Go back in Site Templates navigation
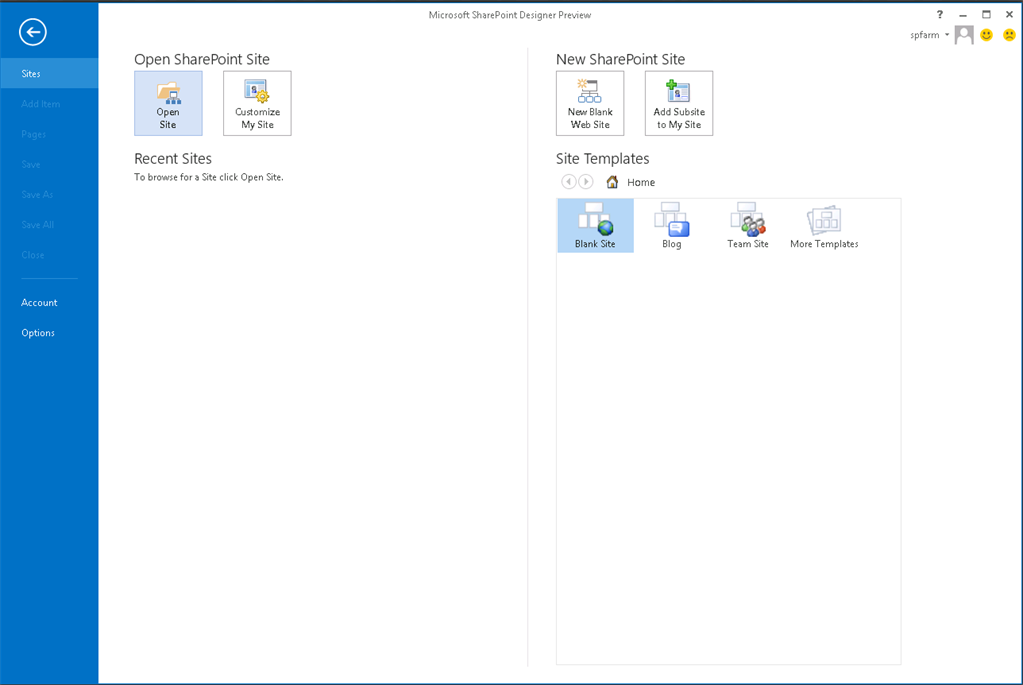Viewport: 1023px width, 685px height. click(x=569, y=181)
